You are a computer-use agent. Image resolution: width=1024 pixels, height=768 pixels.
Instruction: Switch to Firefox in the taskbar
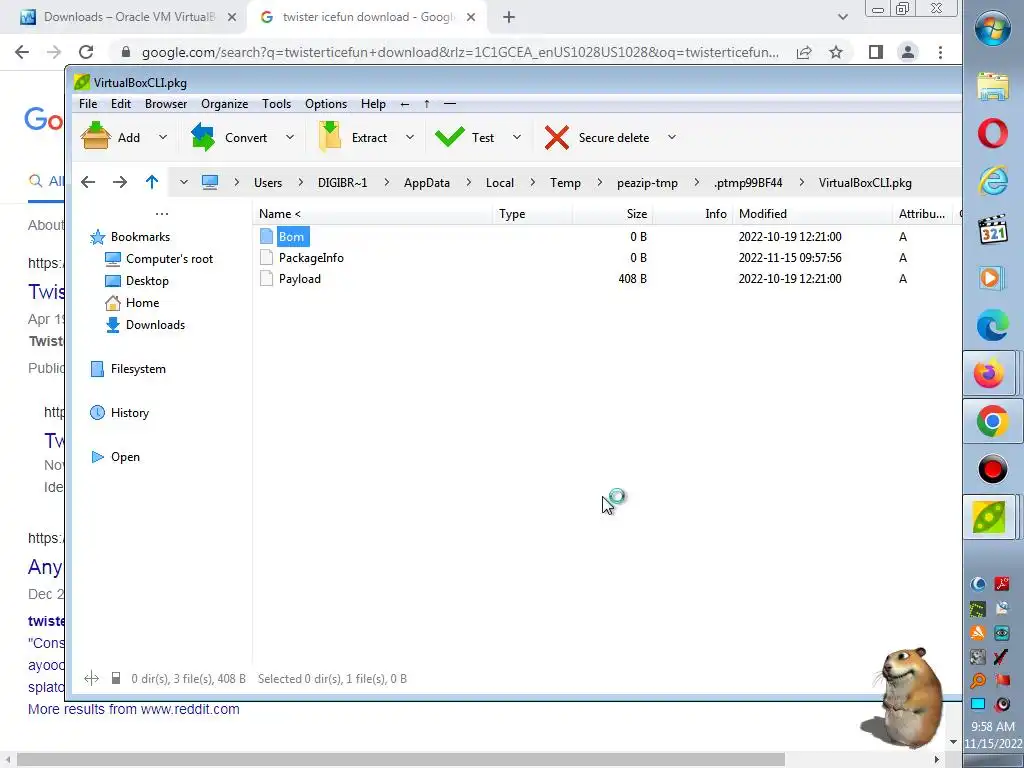point(989,374)
